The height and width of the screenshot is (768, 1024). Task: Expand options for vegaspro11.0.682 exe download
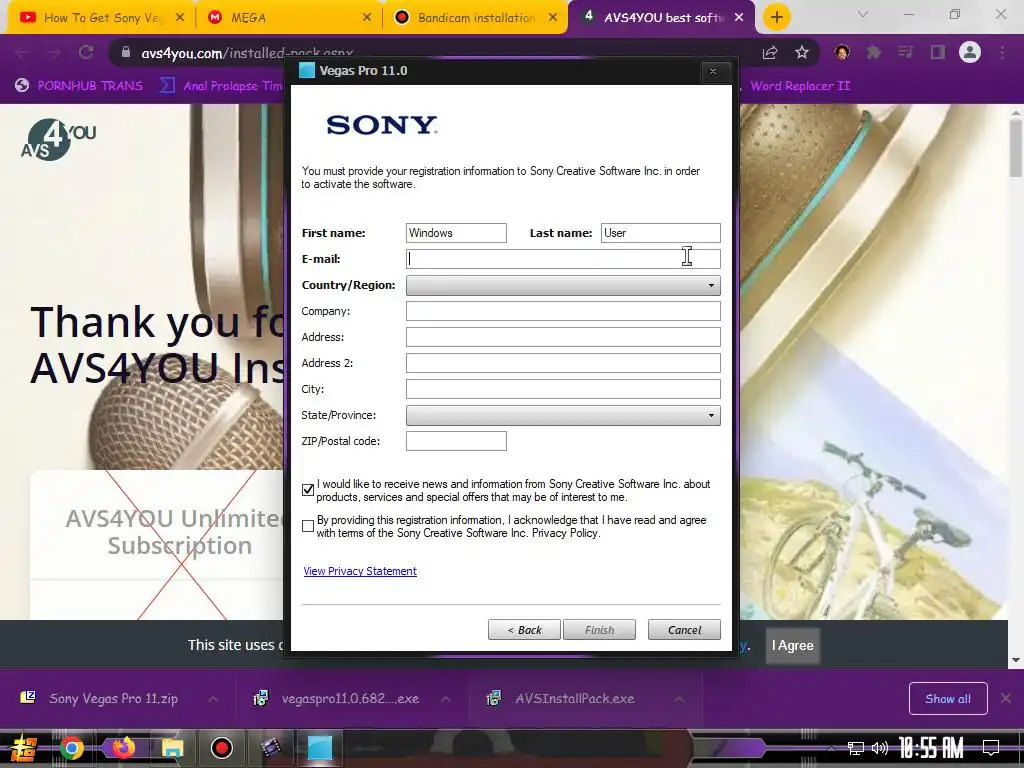(x=446, y=699)
